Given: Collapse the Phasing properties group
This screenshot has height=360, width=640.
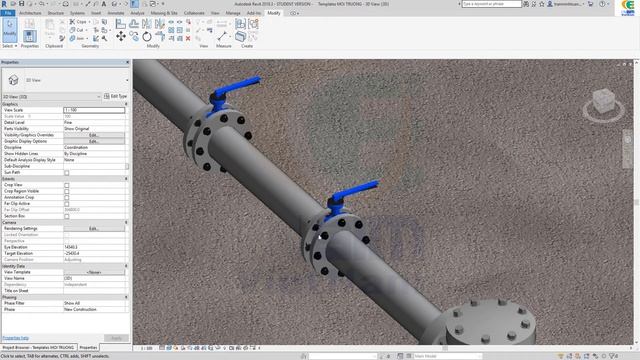Looking at the screenshot, I should [x=126, y=297].
